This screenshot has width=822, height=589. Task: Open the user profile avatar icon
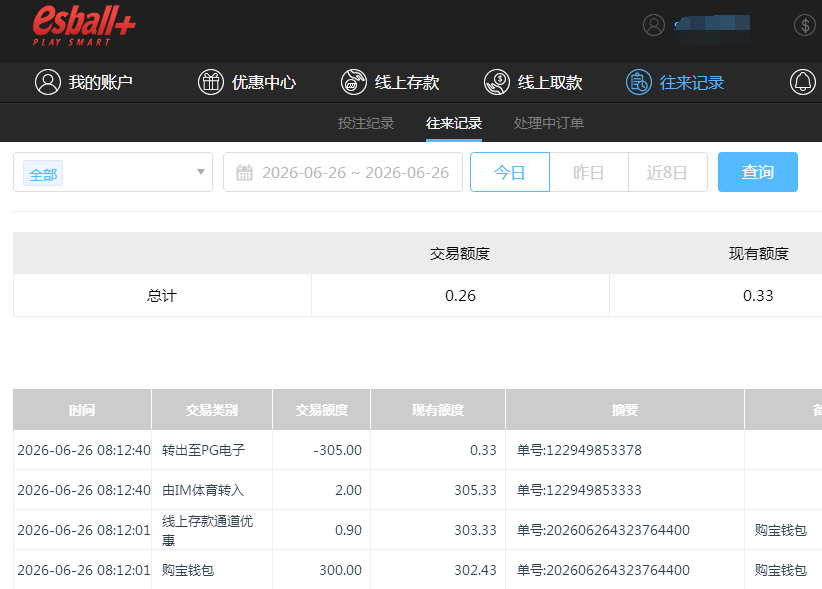[654, 25]
